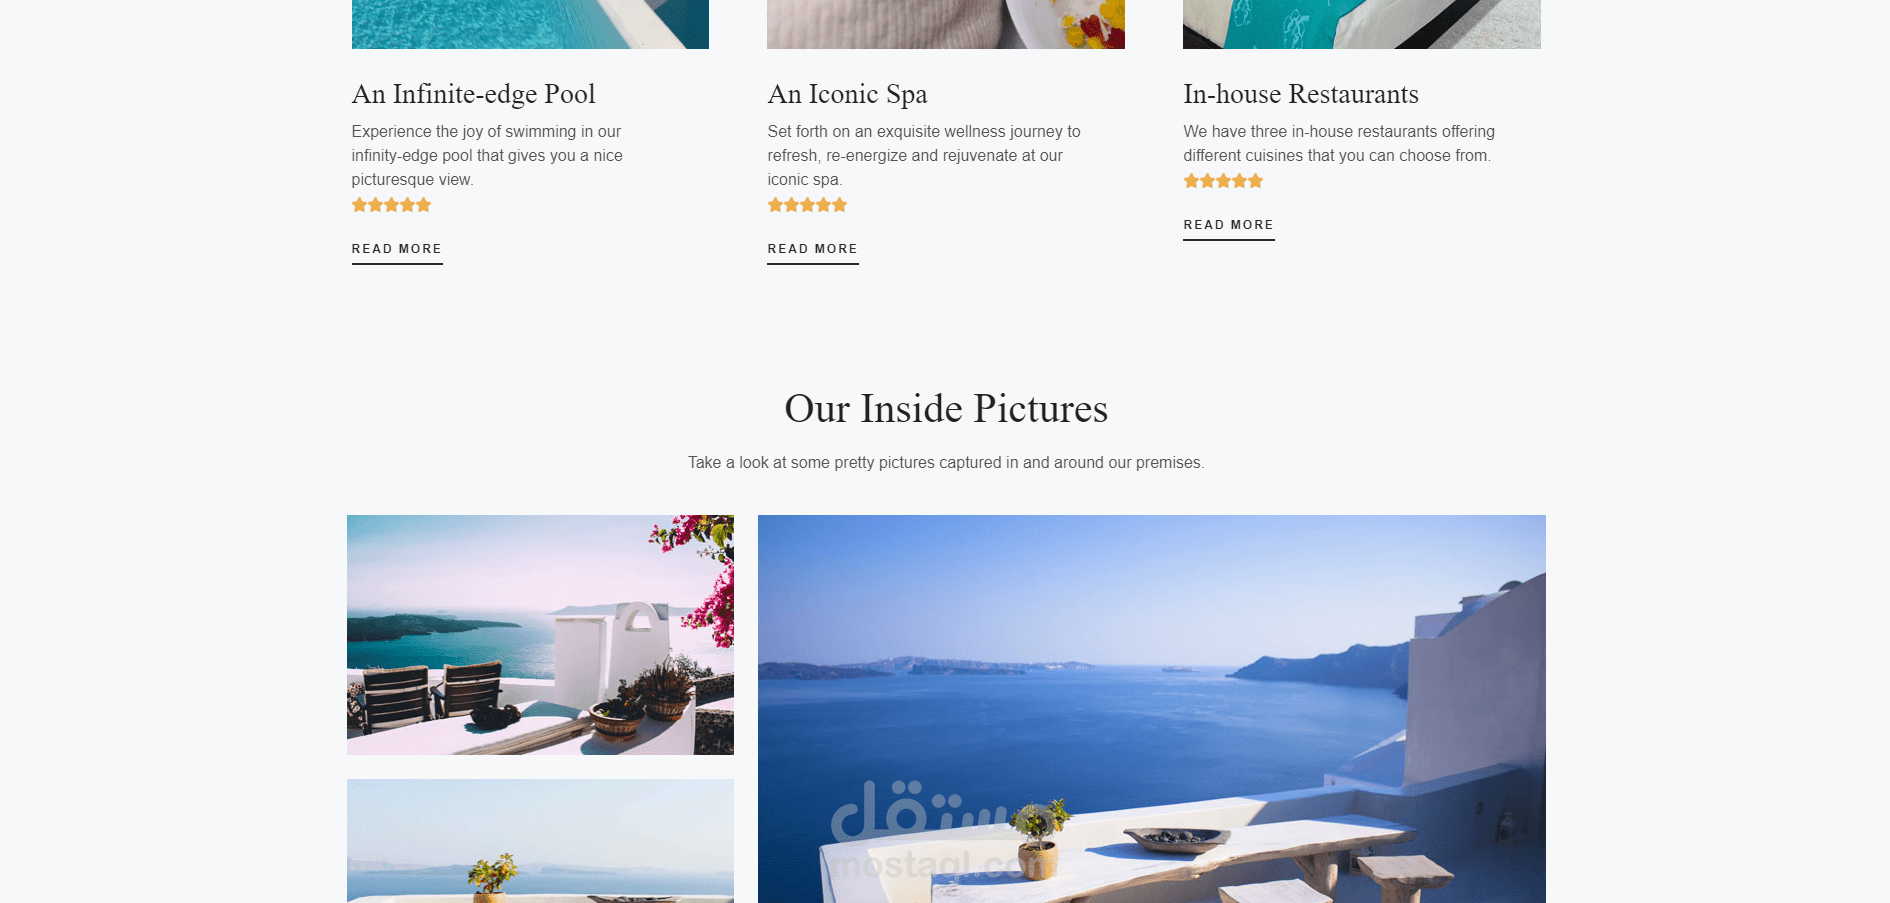This screenshot has width=1890, height=903.
Task: Open Read More for An Iconic Spa
Action: pyautogui.click(x=813, y=249)
